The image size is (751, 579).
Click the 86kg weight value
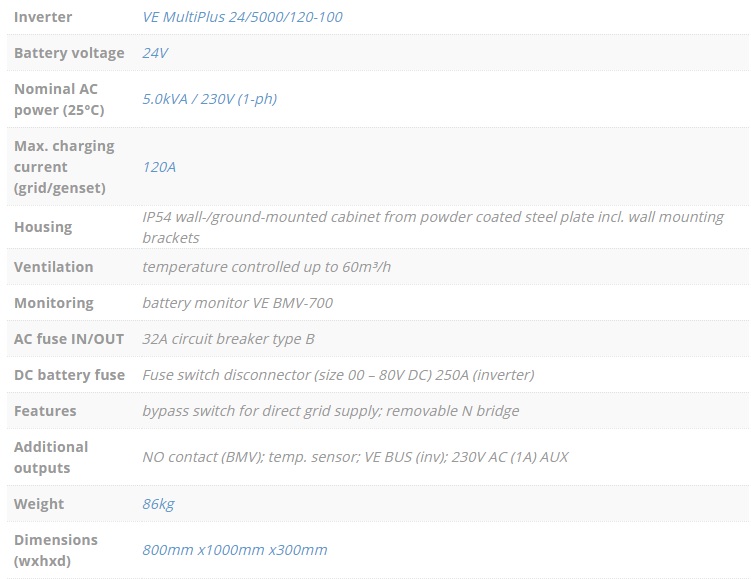(x=158, y=504)
